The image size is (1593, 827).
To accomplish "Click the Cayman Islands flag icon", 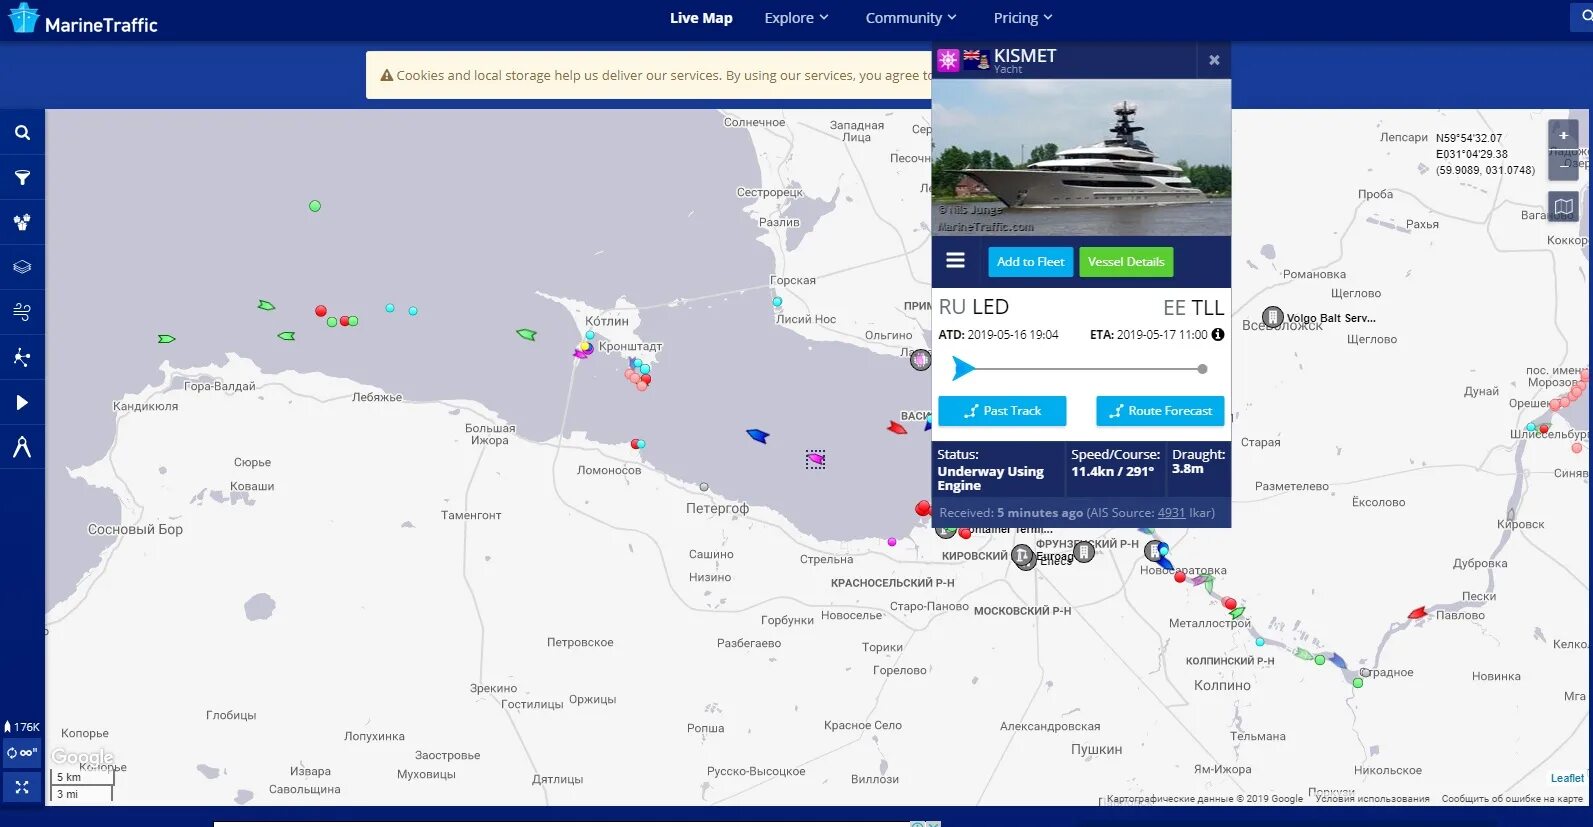I will coord(976,59).
